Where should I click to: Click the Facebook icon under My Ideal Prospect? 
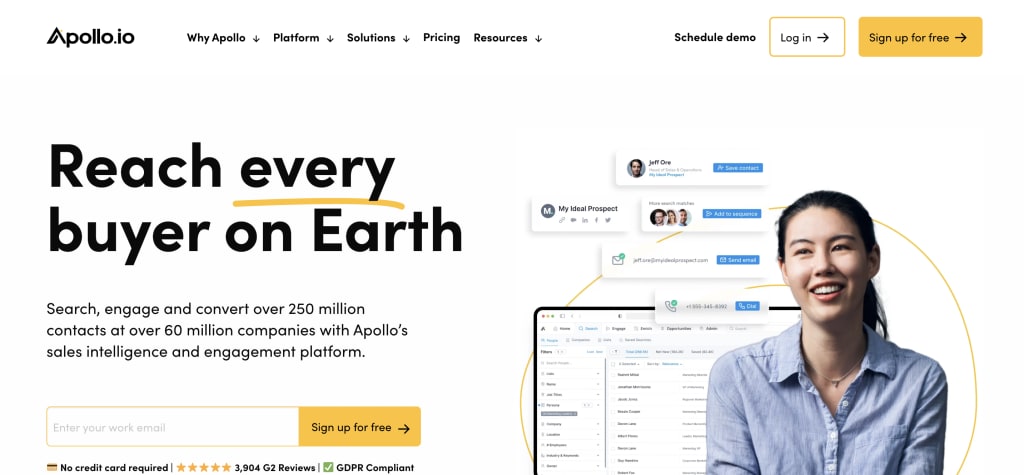pyautogui.click(x=596, y=220)
